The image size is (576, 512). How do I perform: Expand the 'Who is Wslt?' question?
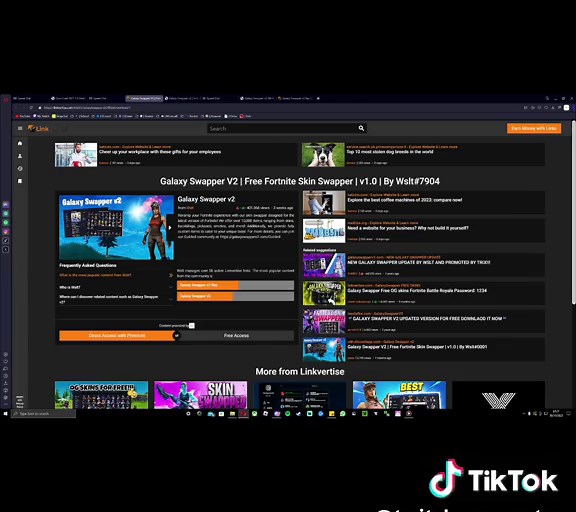(x=116, y=287)
